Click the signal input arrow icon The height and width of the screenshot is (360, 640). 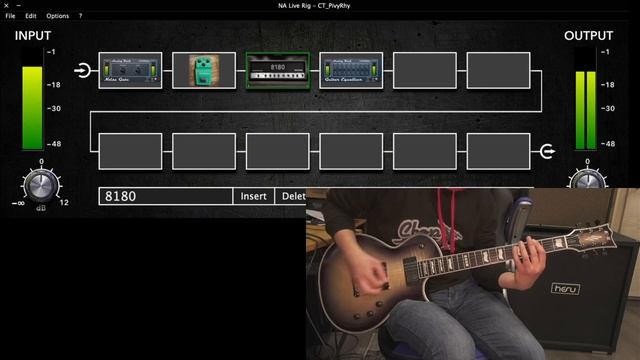(x=83, y=70)
